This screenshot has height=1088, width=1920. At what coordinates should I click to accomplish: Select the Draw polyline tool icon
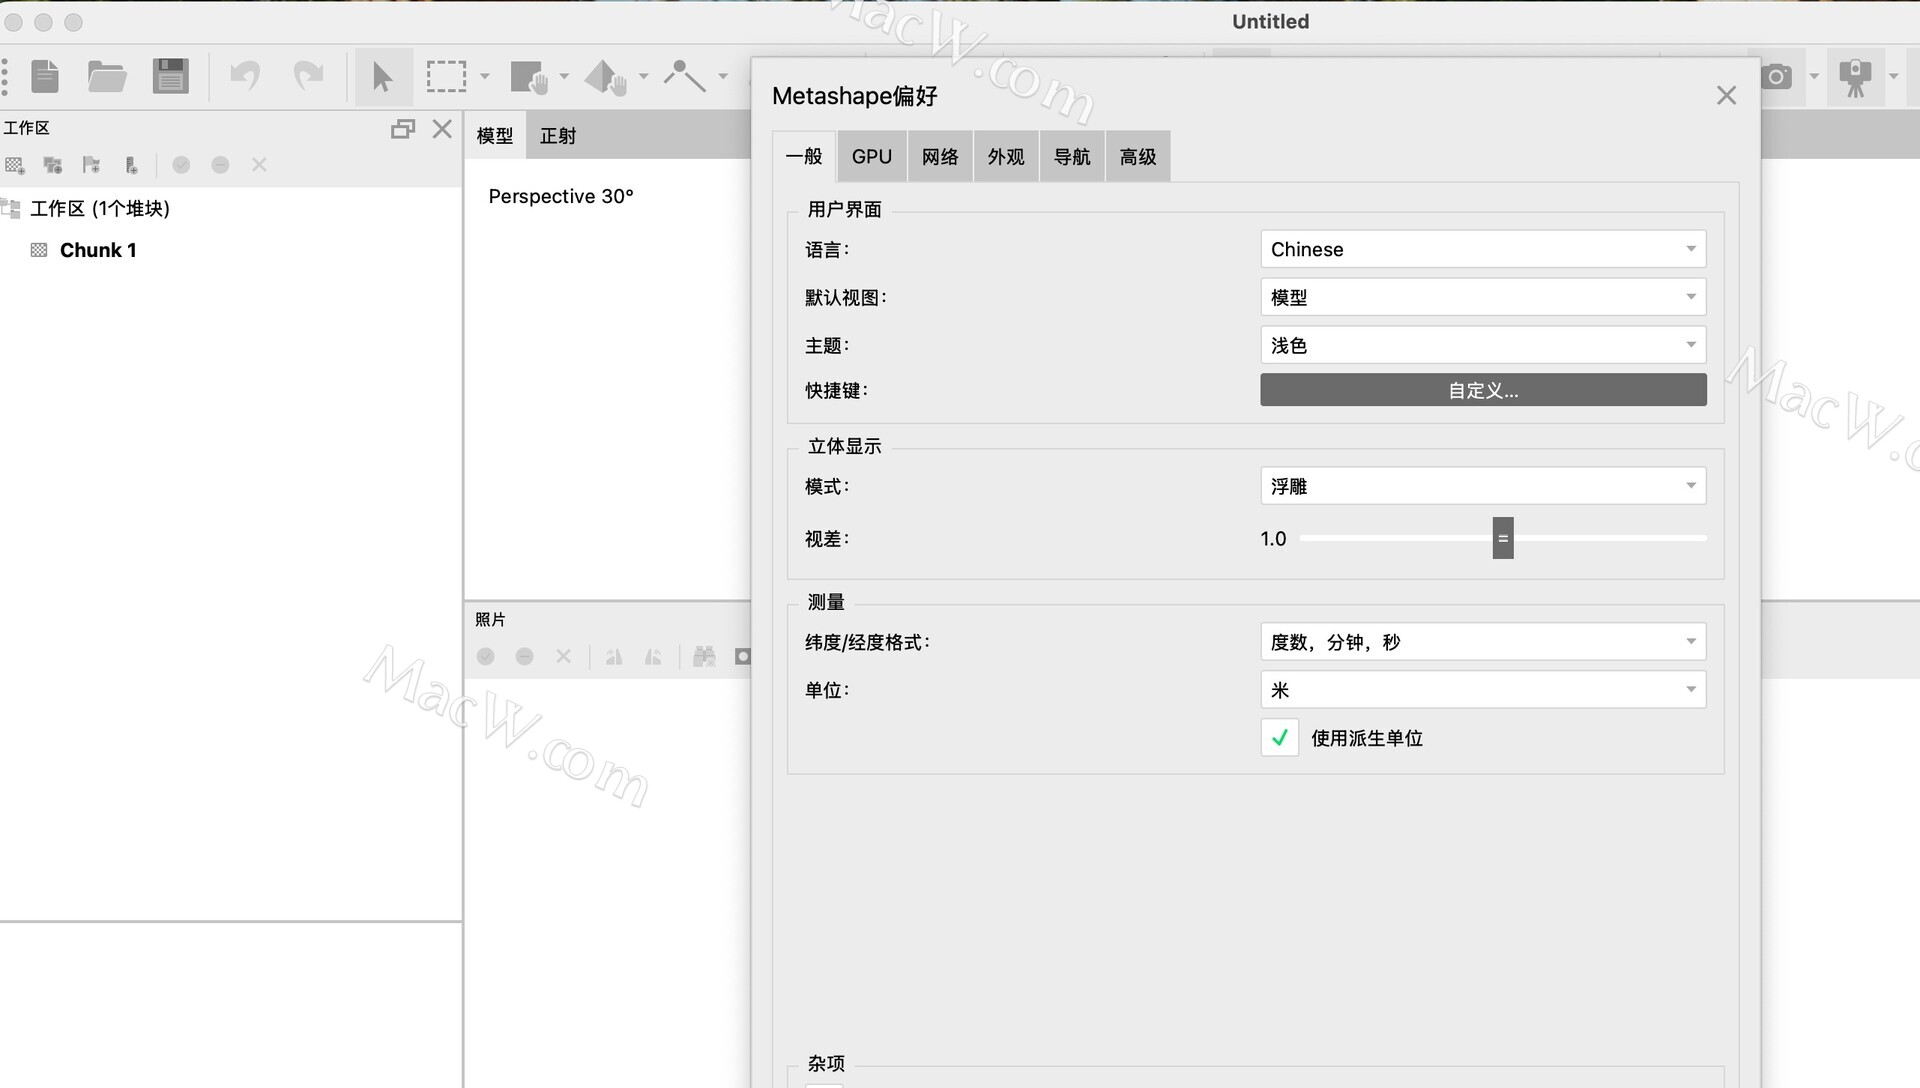[685, 76]
